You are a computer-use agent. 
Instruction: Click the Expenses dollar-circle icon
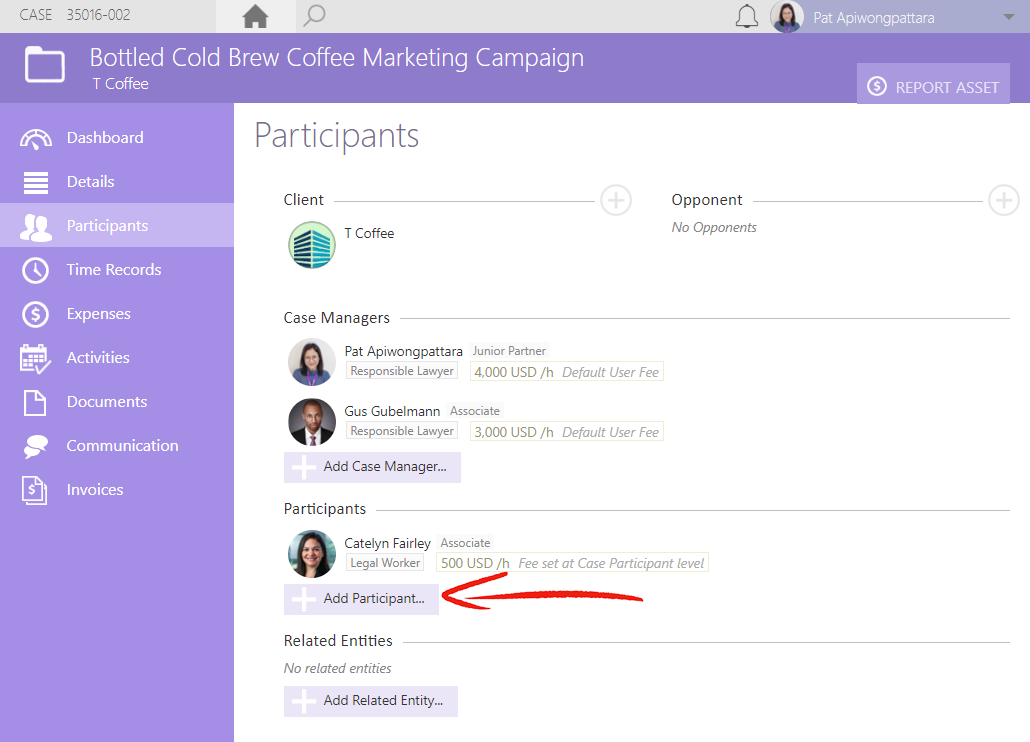[x=35, y=315]
